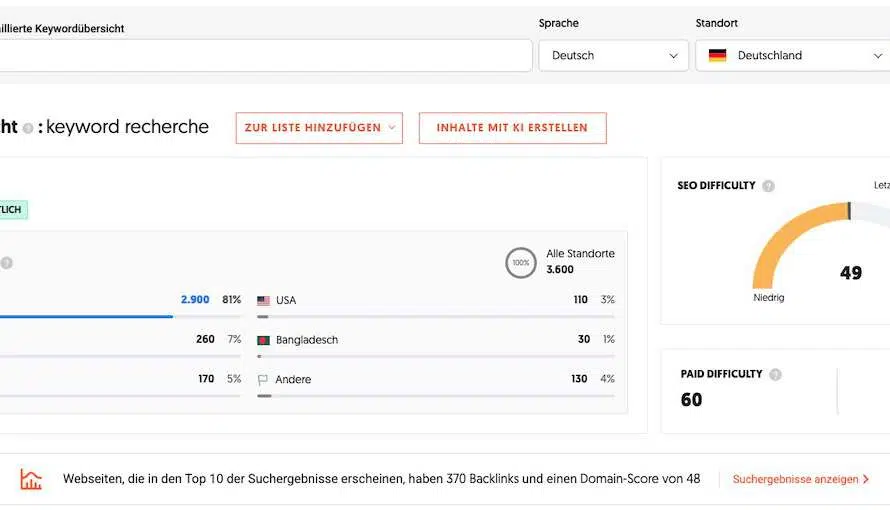Click the SEO DIFFICULTY heading
Image resolution: width=890 pixels, height=510 pixels.
coord(716,186)
